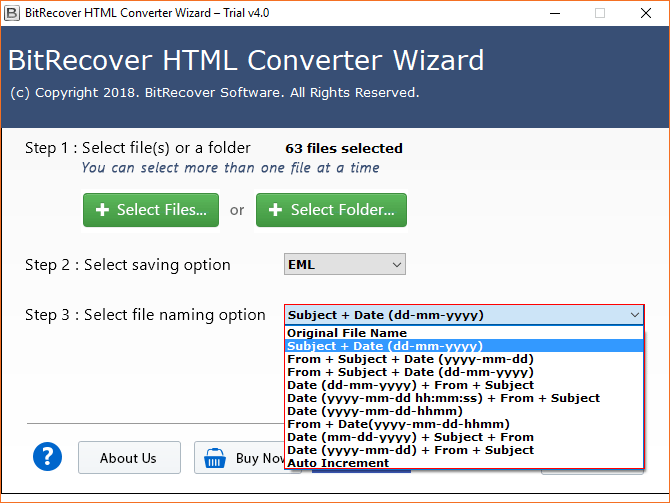Pick From + Subject + Date (dd-mm-yyyy)
Screen dimensions: 670x503
click(464, 372)
